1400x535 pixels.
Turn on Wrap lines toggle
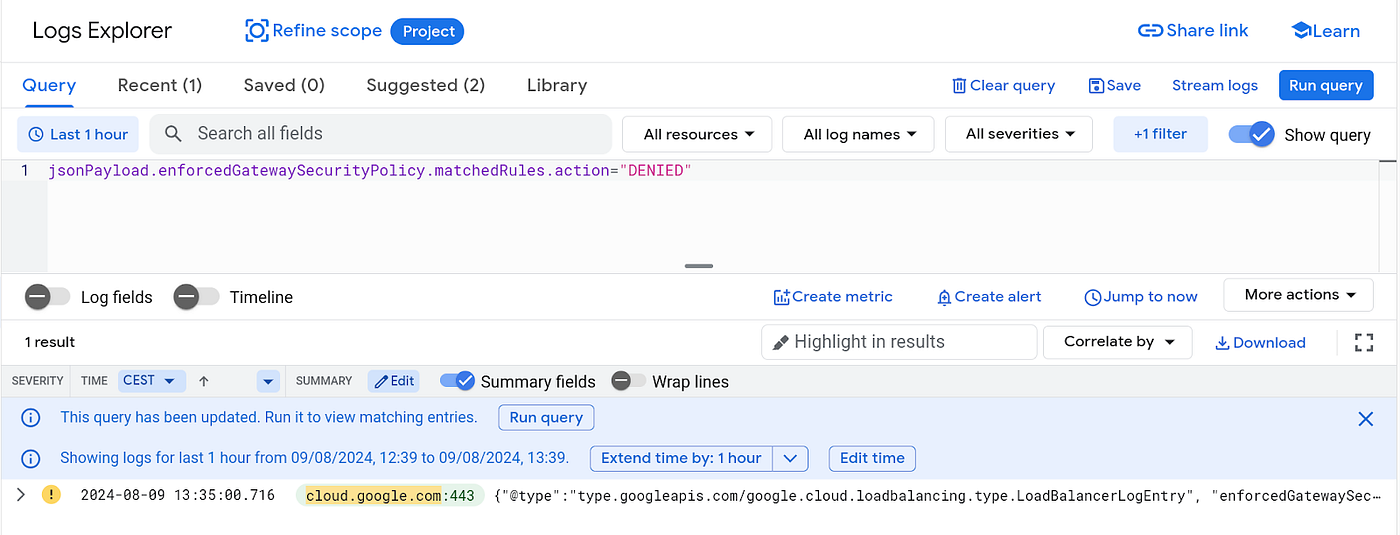[x=629, y=381]
